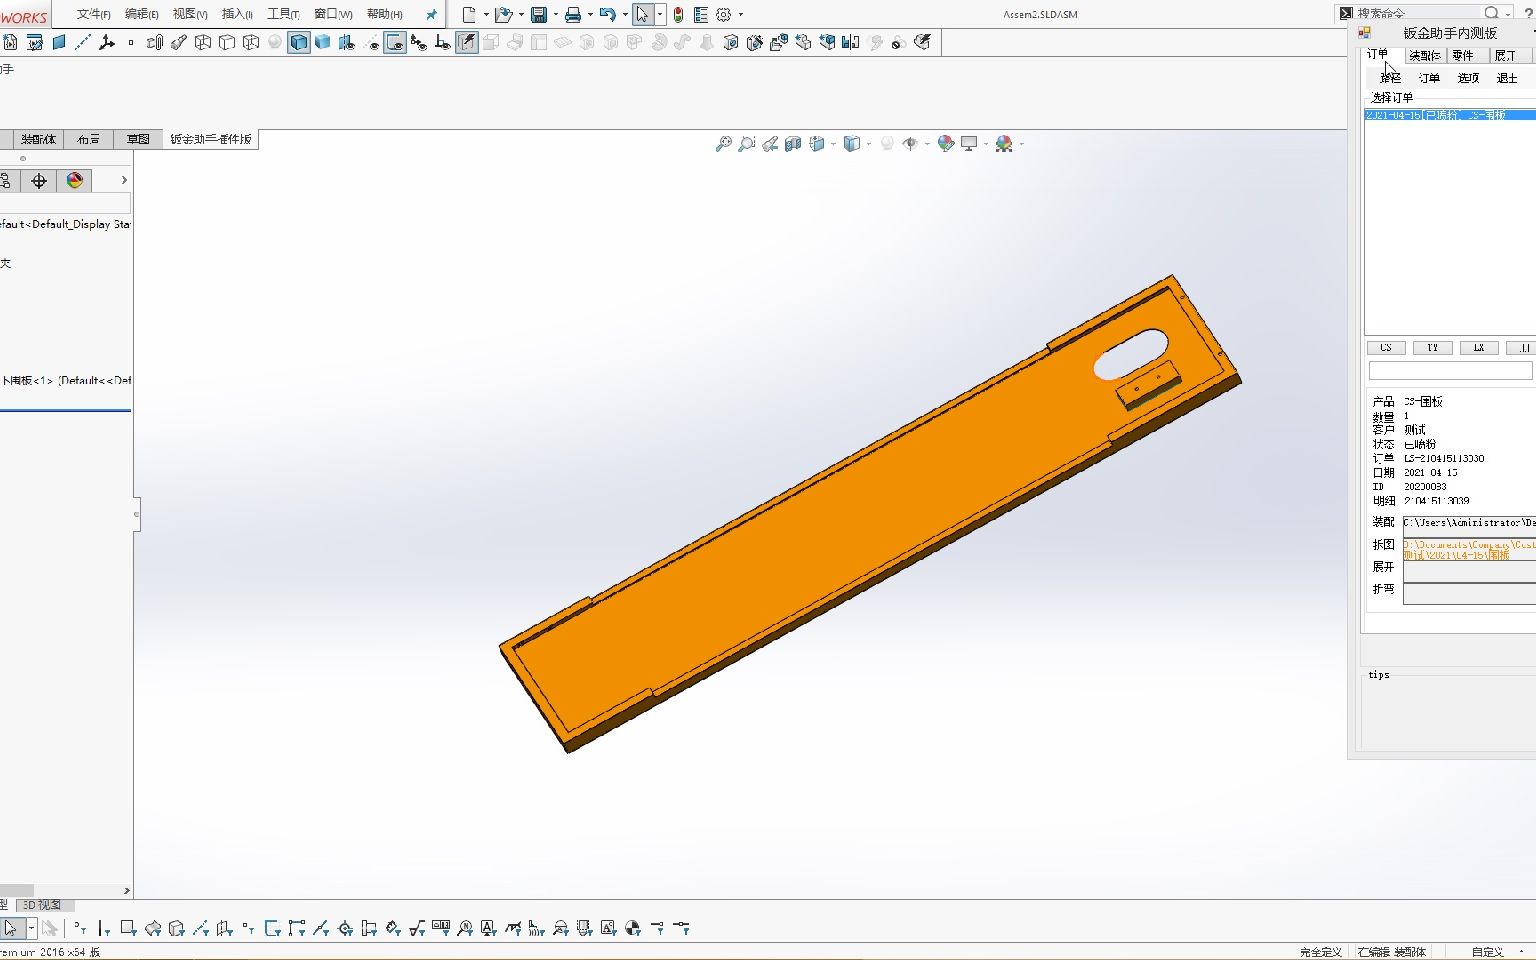Select the plain shaded blue cube icon
Viewport: 1536px width, 960px height.
(x=322, y=42)
